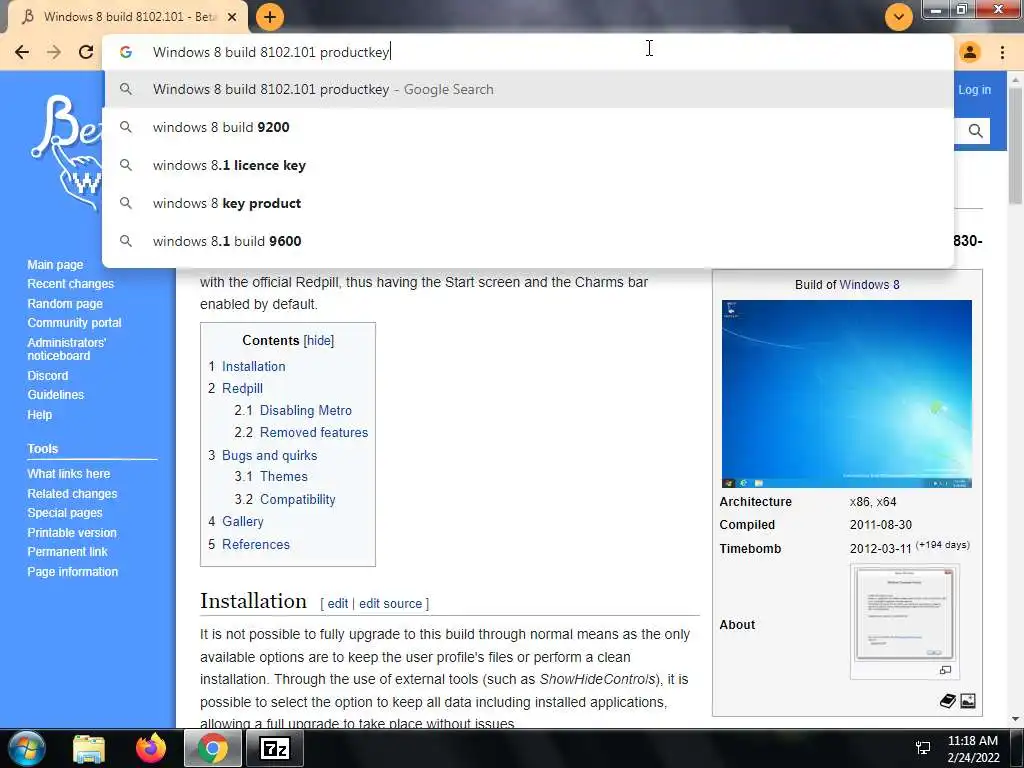Jump to 2.2 Removed features
The image size is (1024, 768).
point(314,432)
